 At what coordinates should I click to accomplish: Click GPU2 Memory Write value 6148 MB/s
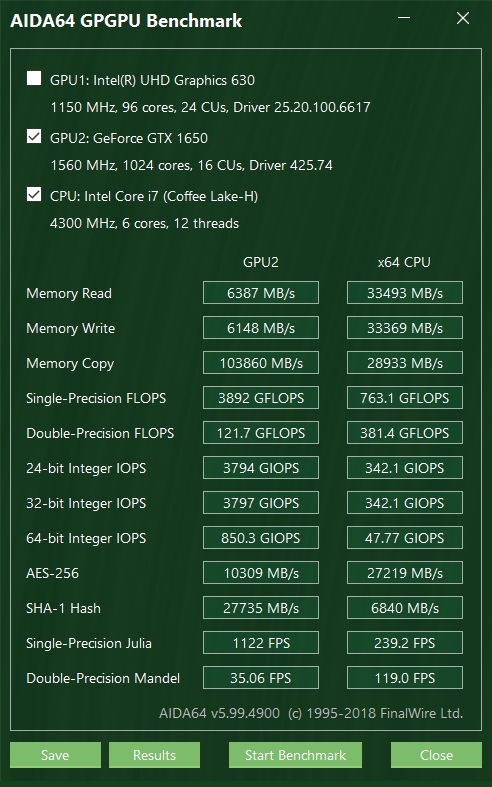[261, 328]
